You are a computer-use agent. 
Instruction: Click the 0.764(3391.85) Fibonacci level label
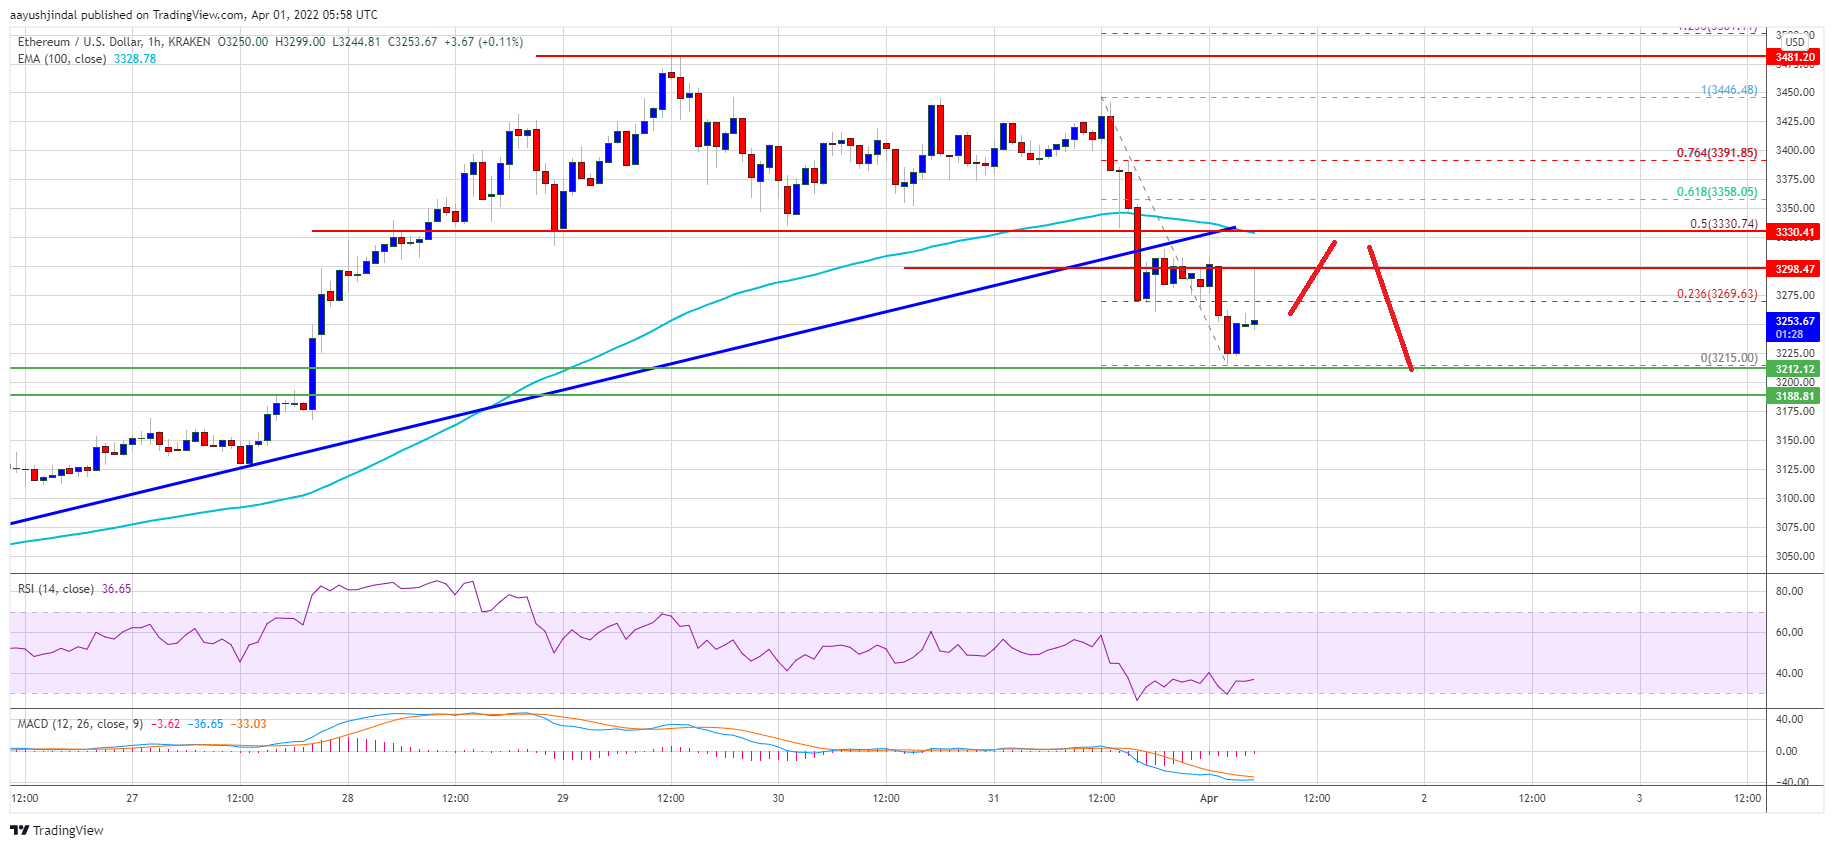(1717, 153)
